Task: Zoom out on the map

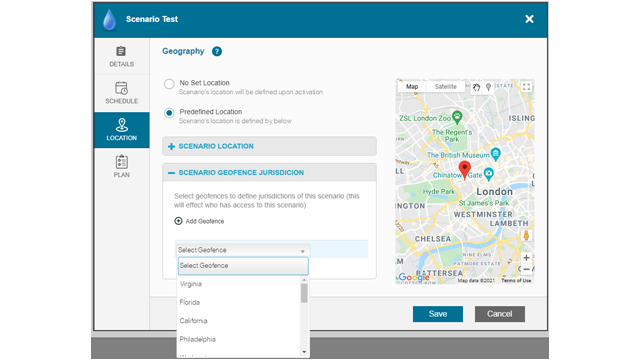Action: point(527,269)
